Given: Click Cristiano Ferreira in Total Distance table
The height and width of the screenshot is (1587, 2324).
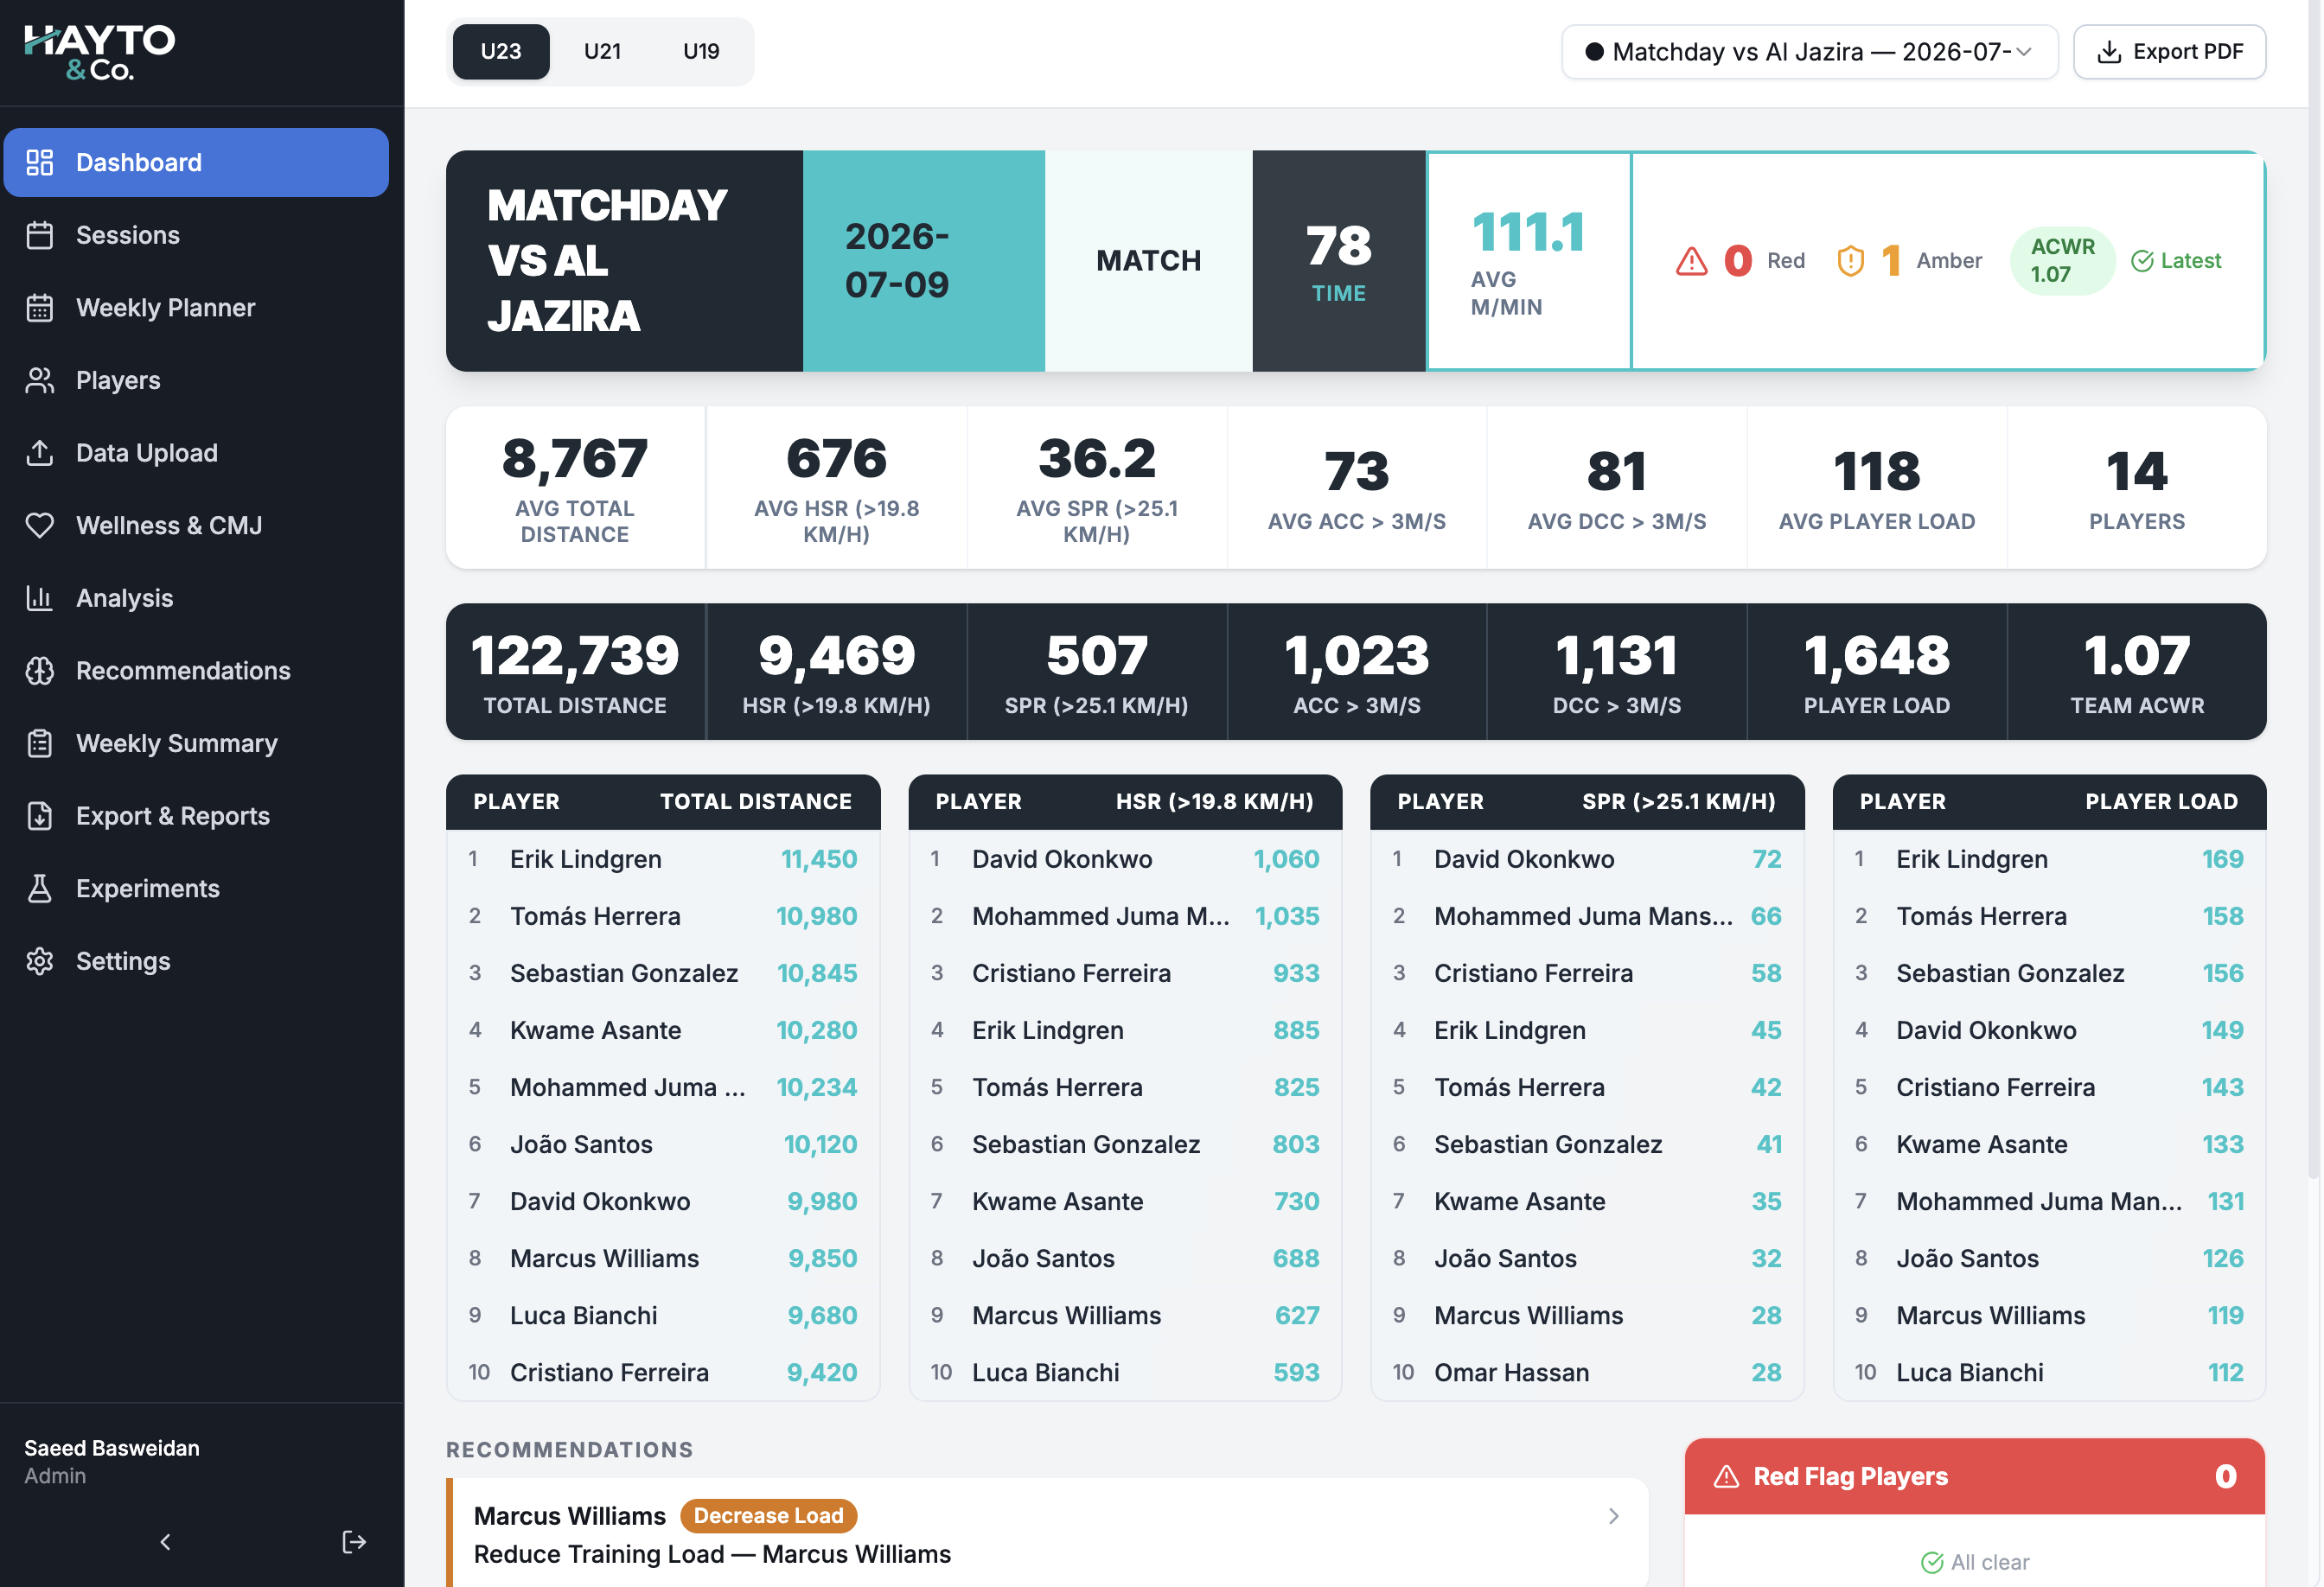Looking at the screenshot, I should (x=663, y=1373).
